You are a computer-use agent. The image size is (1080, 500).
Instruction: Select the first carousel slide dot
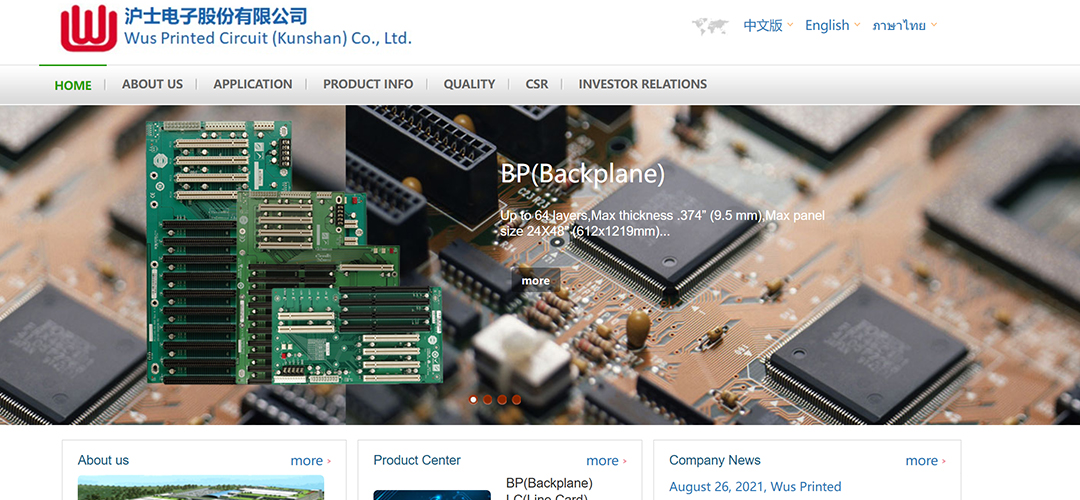tap(473, 399)
